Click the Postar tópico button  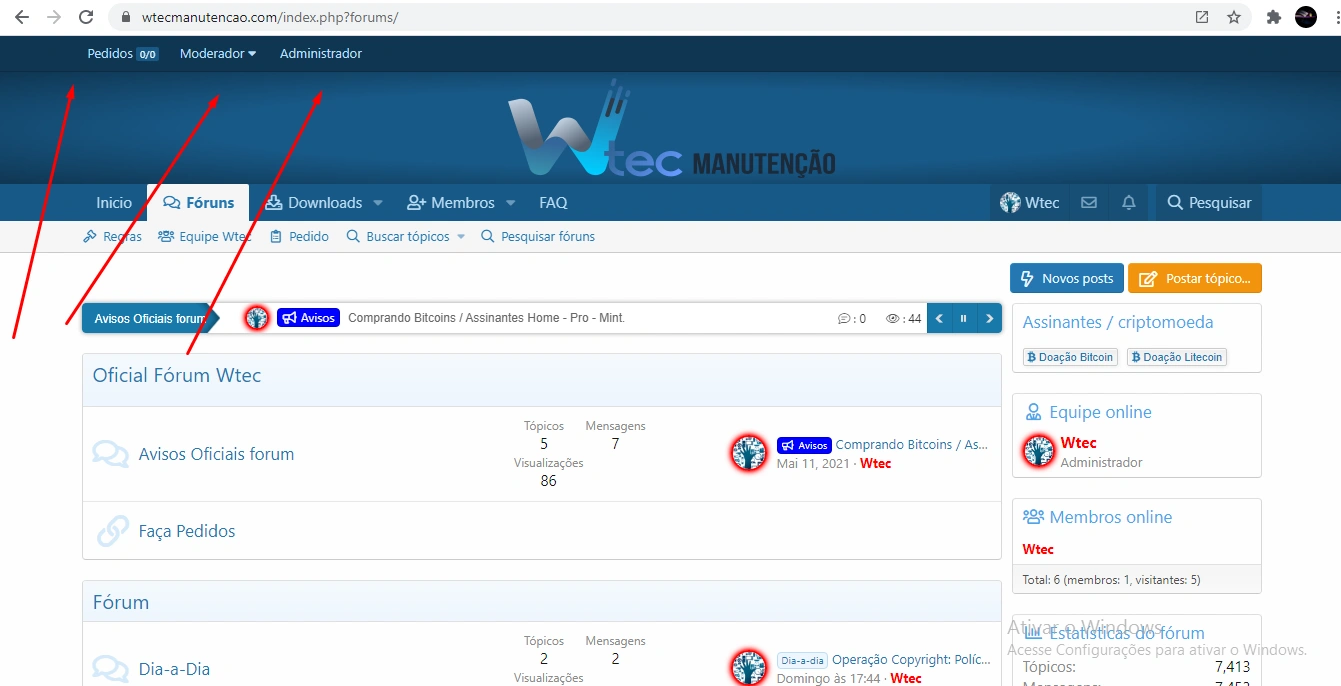1195,279
